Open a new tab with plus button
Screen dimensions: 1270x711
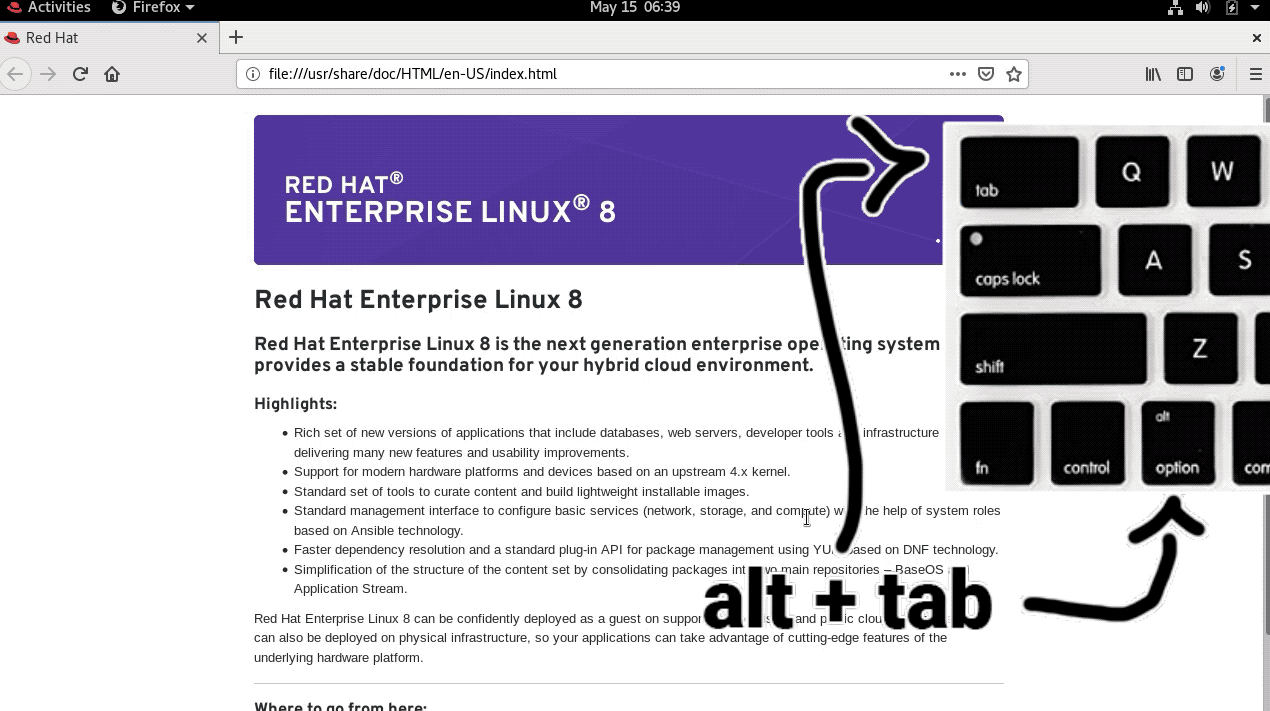236,38
